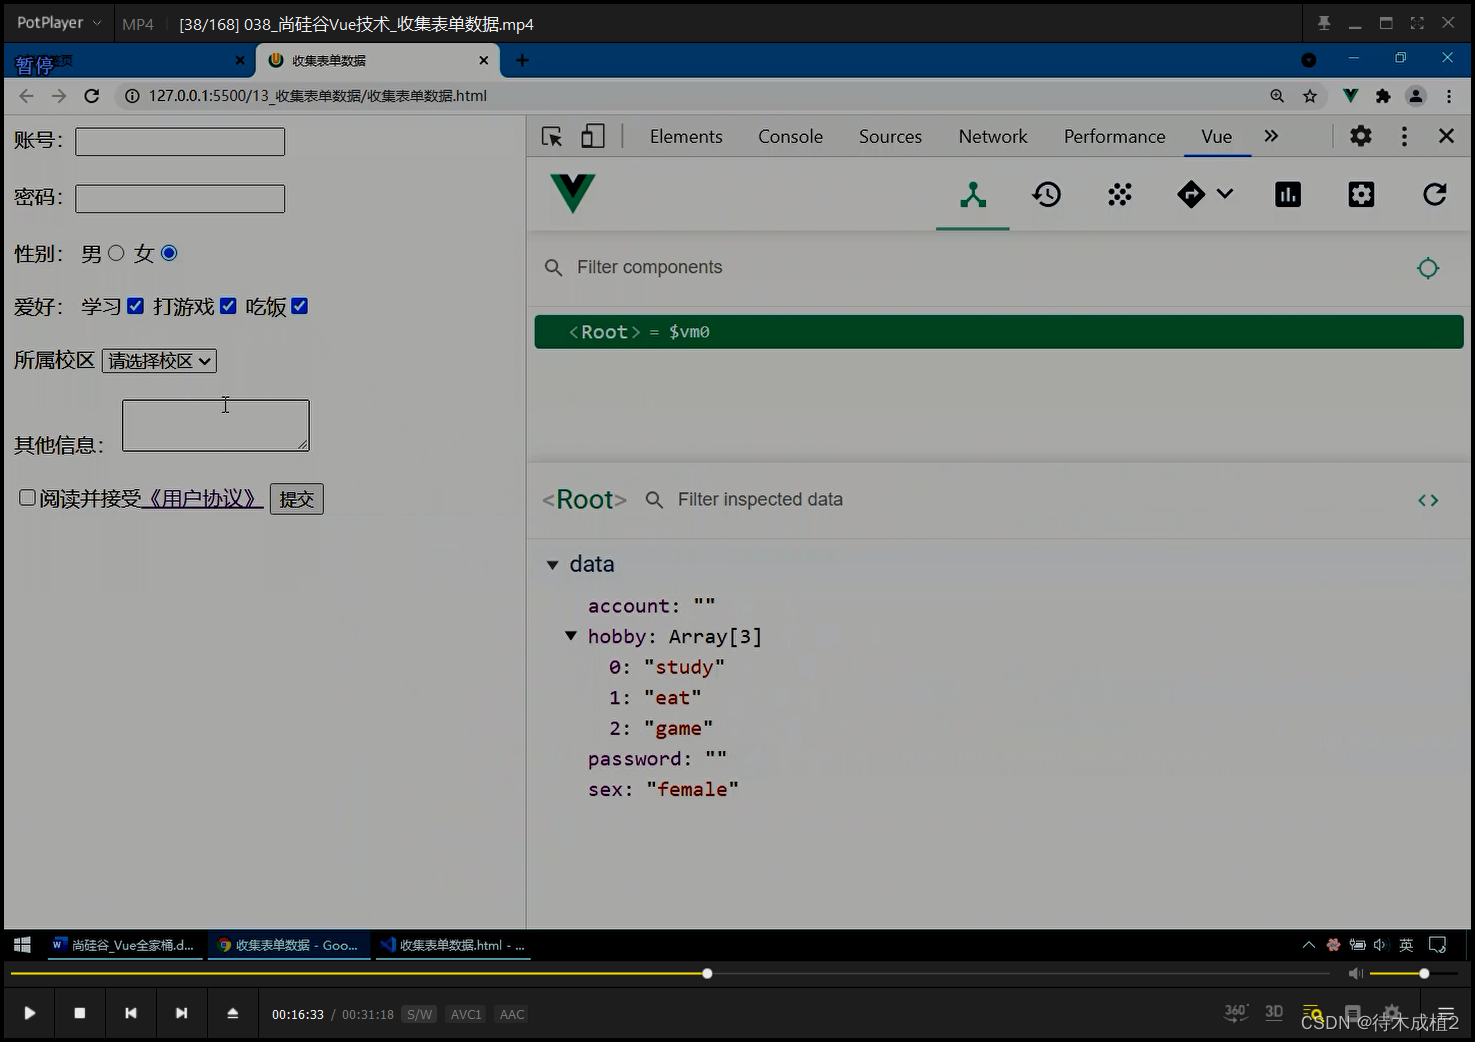The width and height of the screenshot is (1475, 1042).
Task: Click the 账号 account input field
Action: coord(180,142)
